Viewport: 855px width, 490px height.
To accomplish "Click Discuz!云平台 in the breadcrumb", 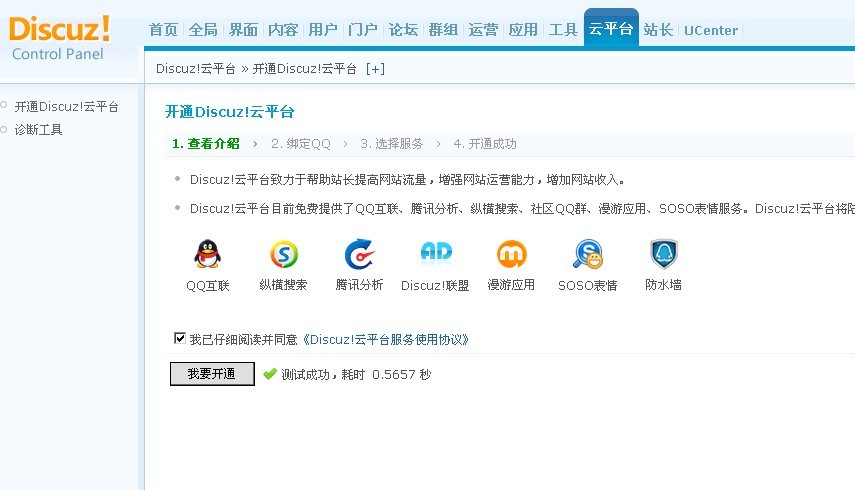I will [196, 69].
